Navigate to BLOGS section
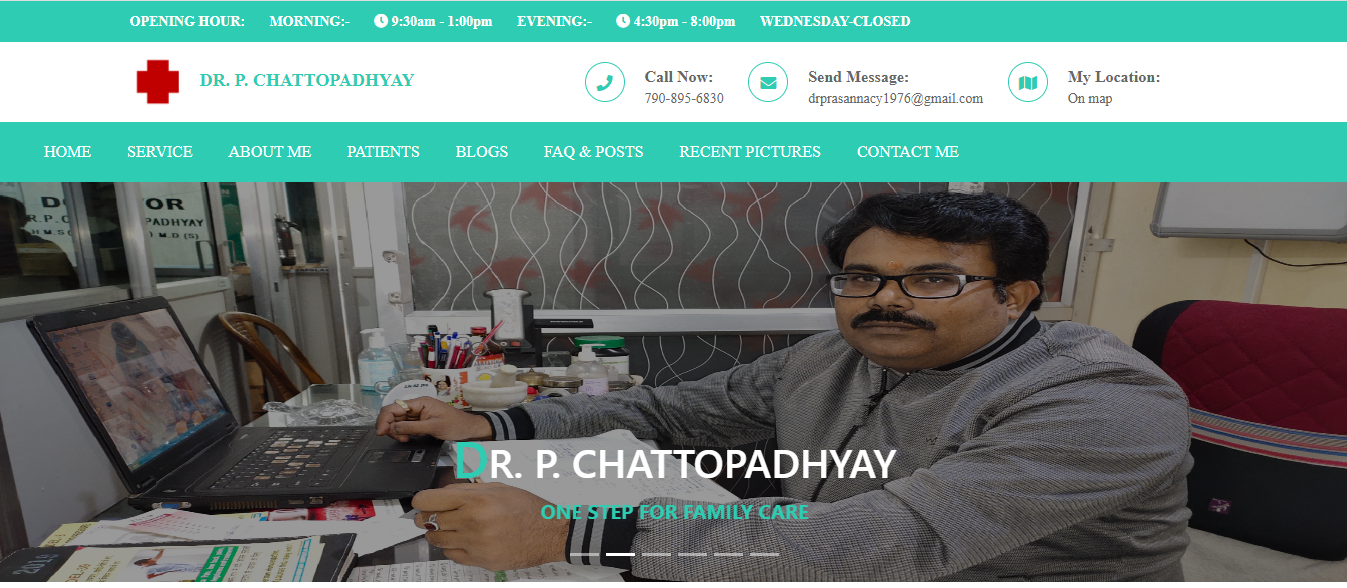 (482, 152)
